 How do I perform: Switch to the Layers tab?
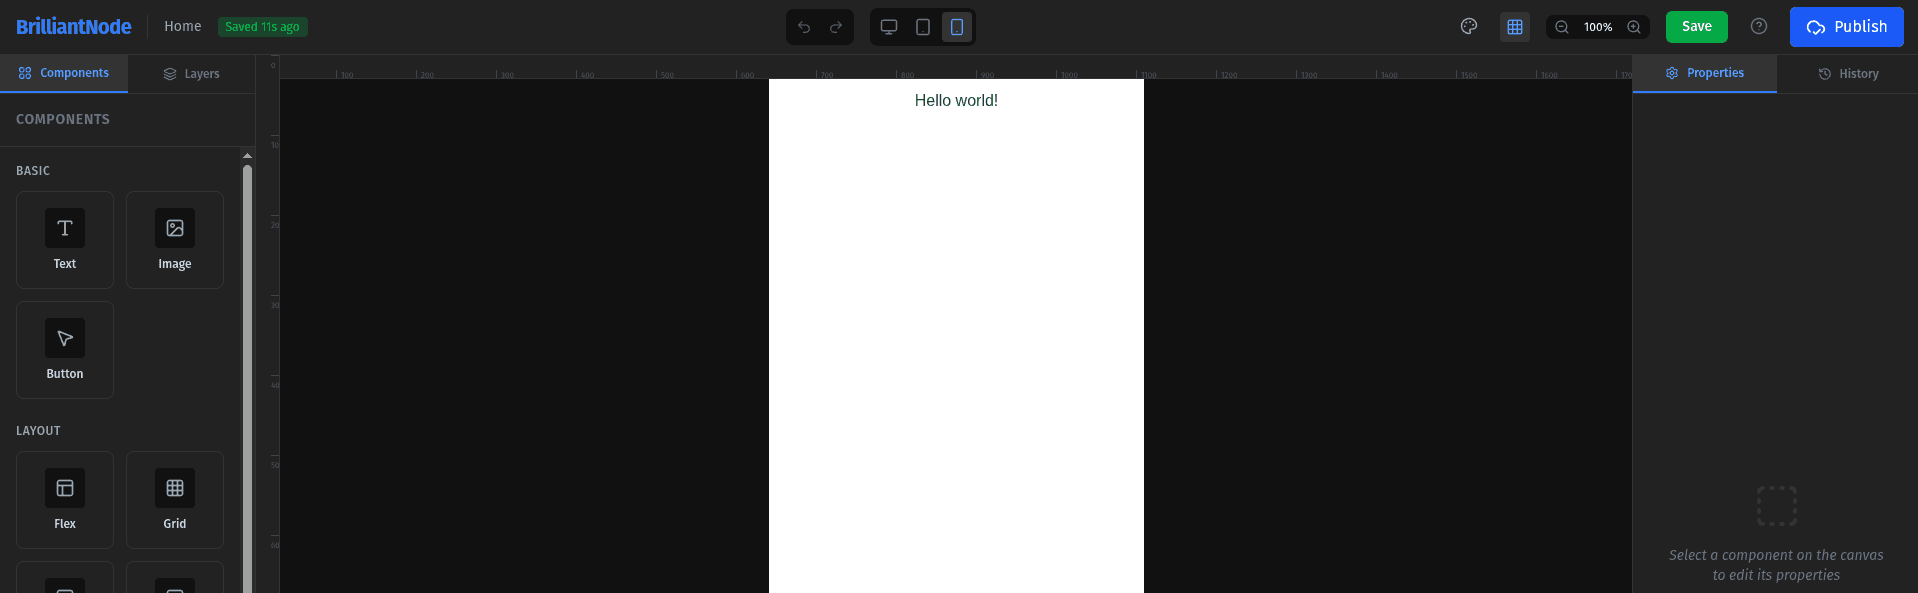191,74
